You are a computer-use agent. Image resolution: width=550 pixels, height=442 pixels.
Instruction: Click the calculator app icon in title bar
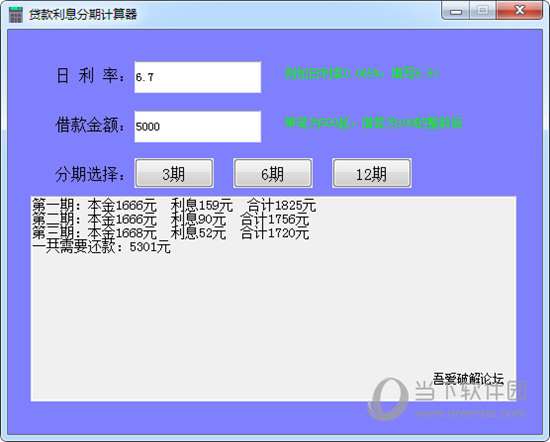(x=15, y=15)
